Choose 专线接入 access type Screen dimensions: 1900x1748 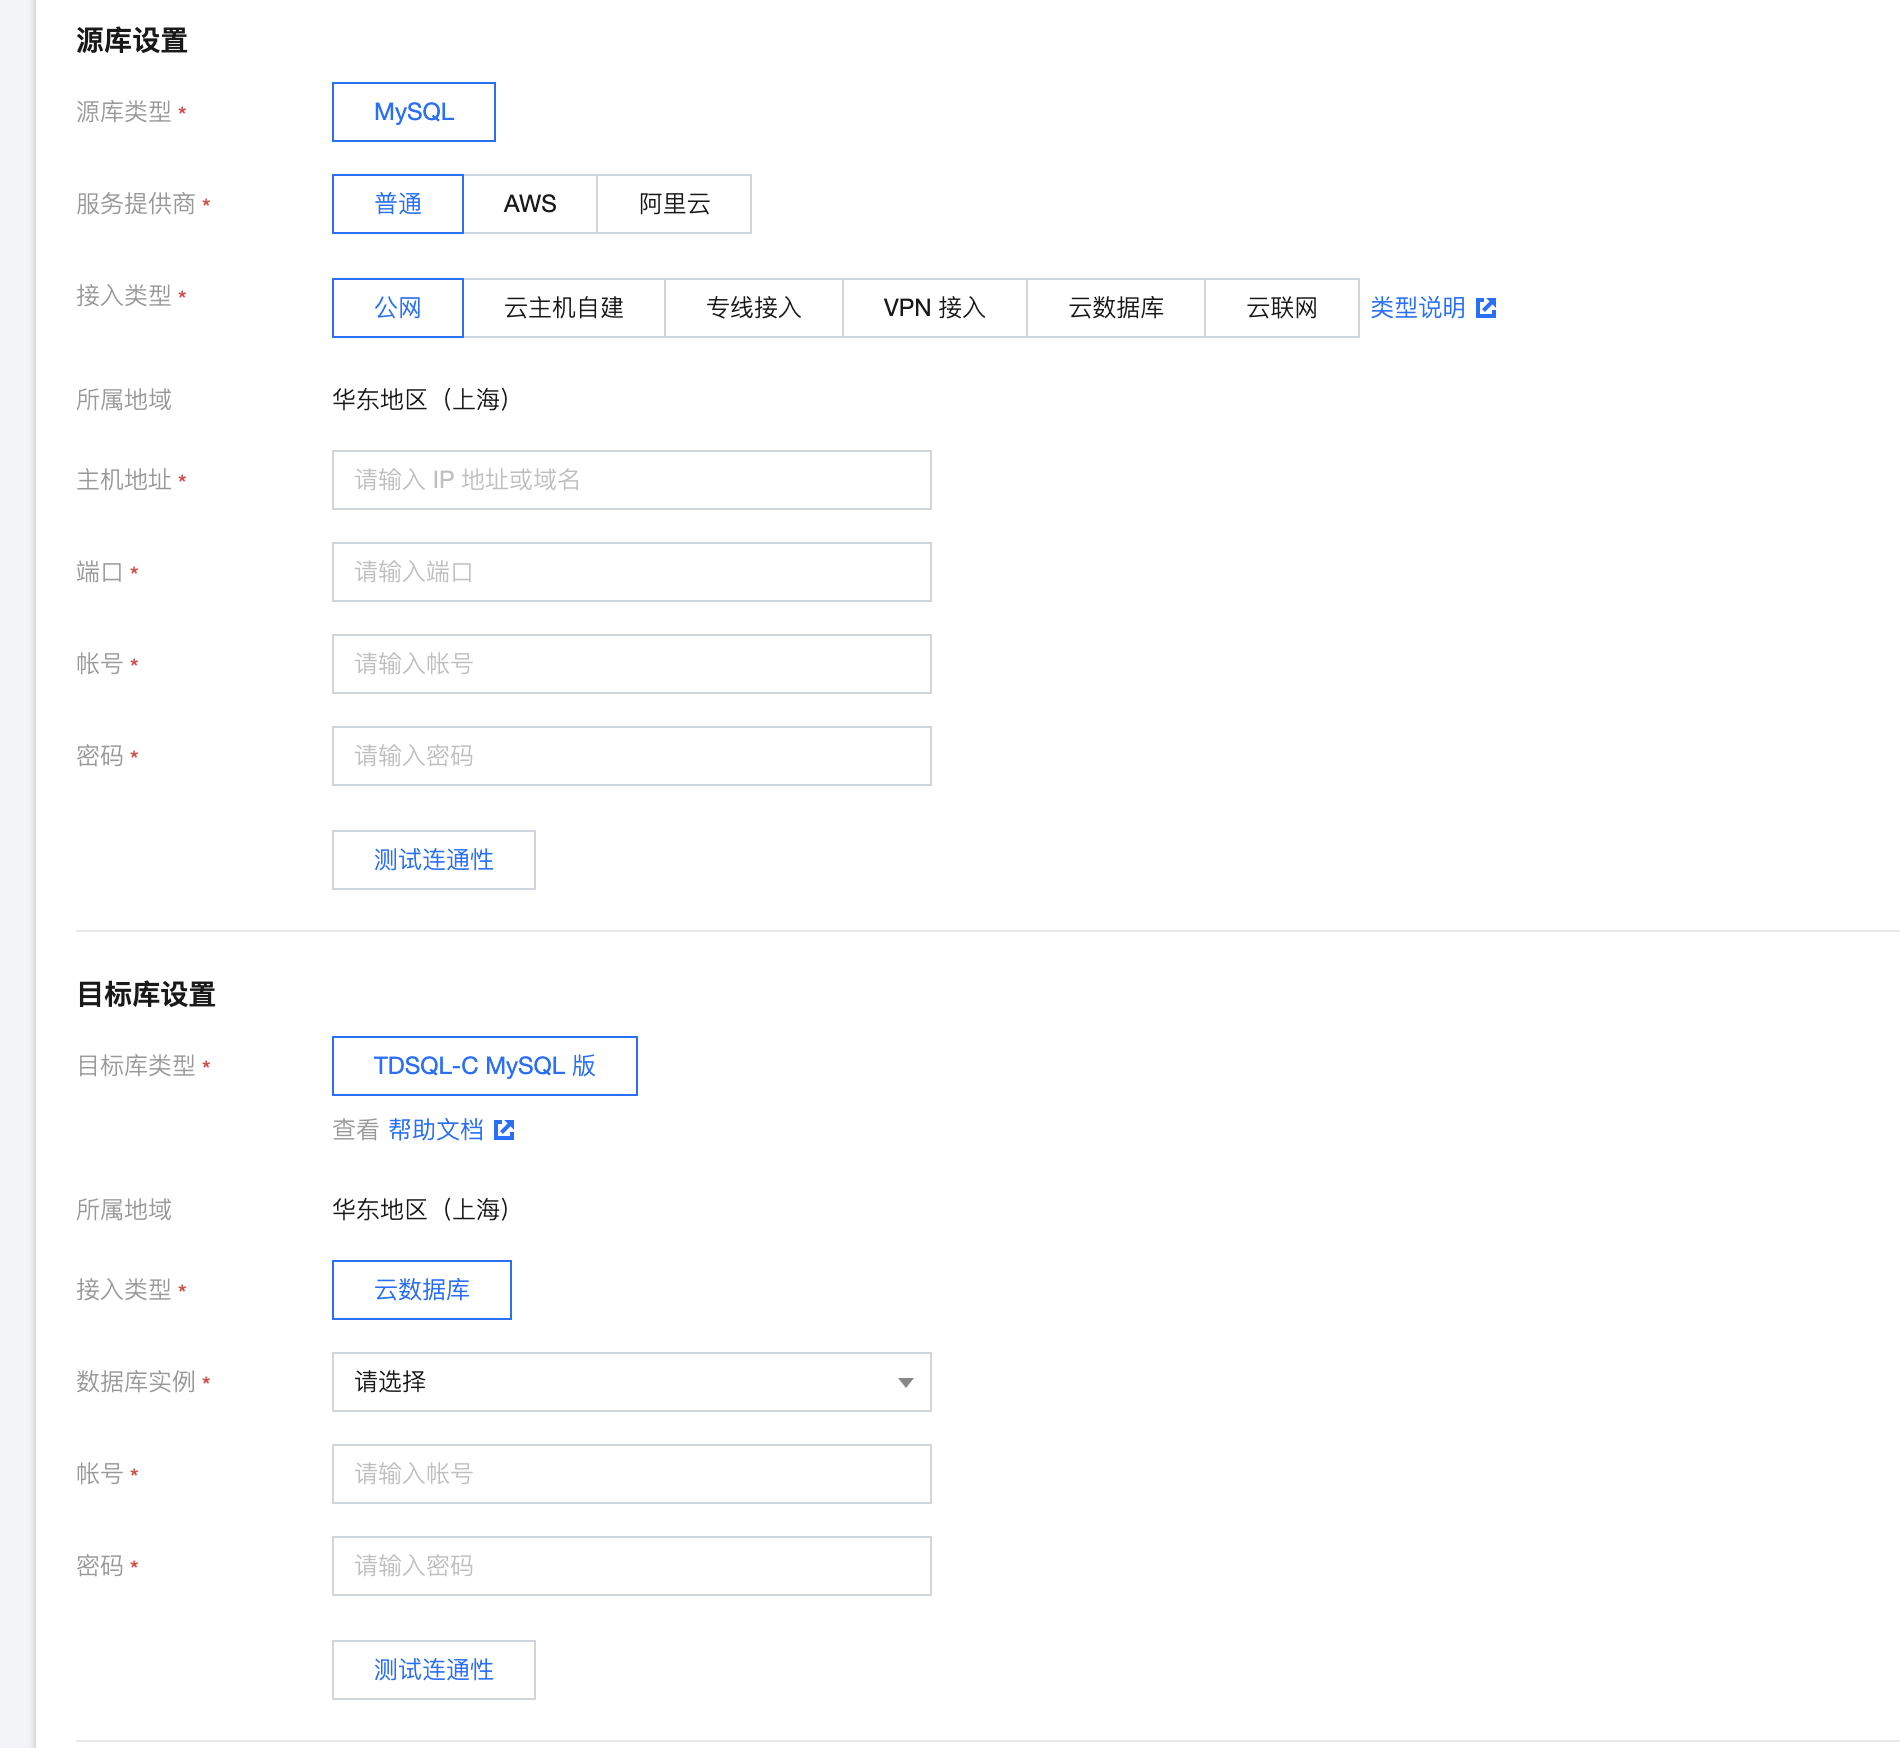754,308
